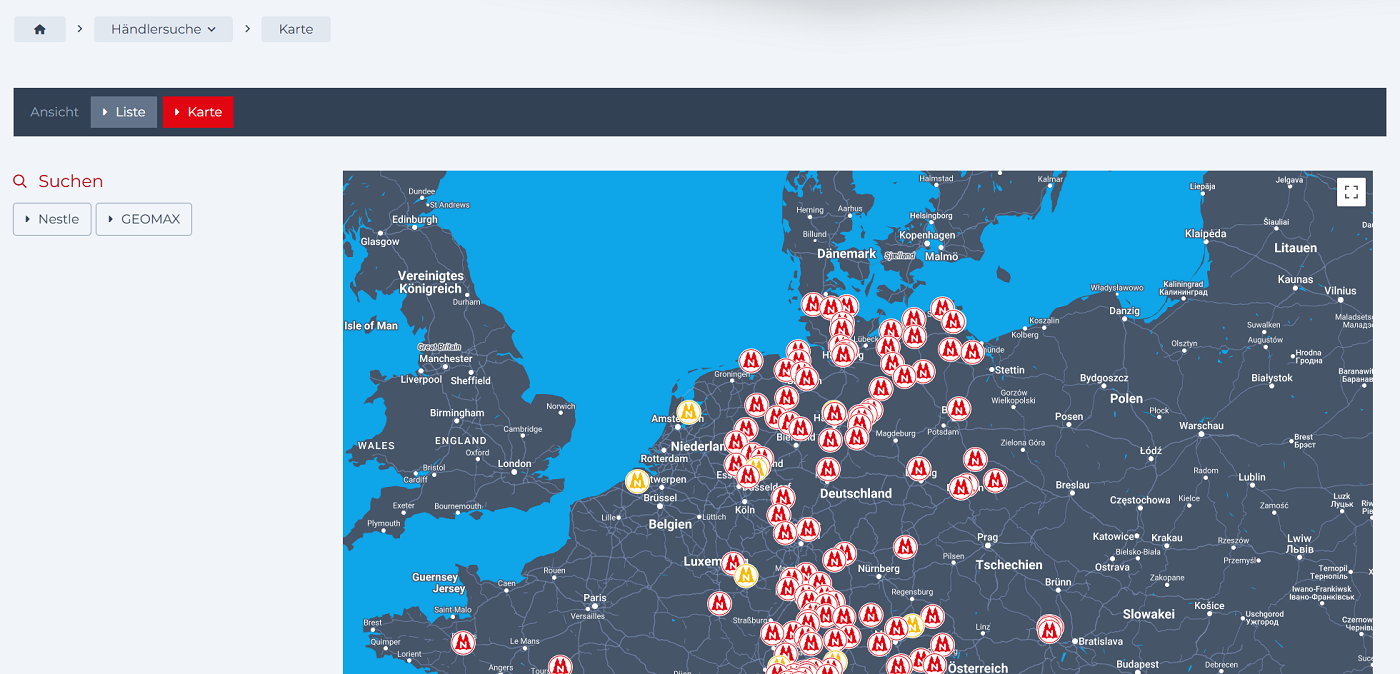The height and width of the screenshot is (674, 1400).
Task: Pick the yellow marker near Luxembourg
Action: point(745,575)
